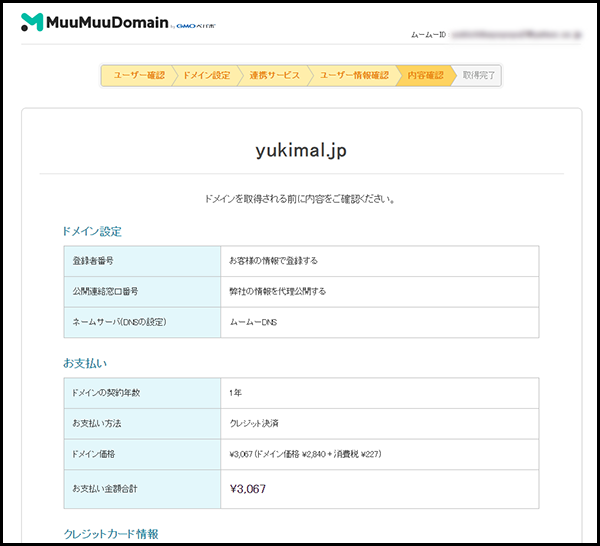Screen dimensions: 600x546
Task: Click the 1年 contract years value
Action: (236, 393)
